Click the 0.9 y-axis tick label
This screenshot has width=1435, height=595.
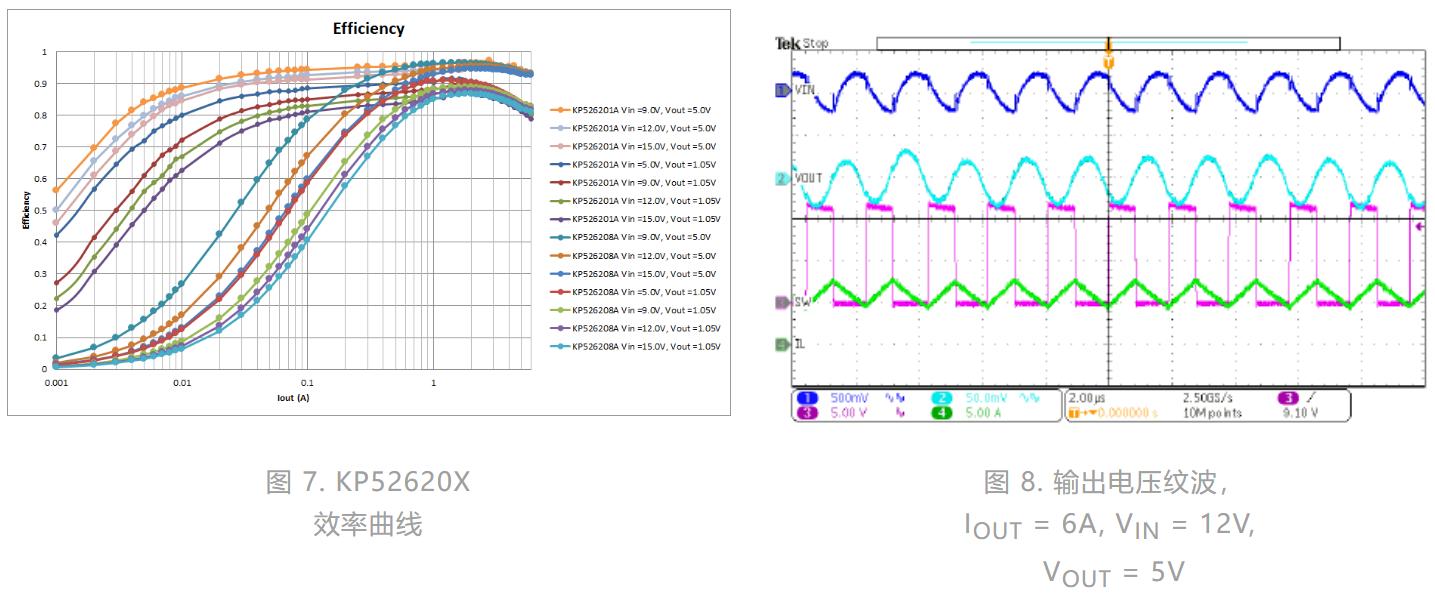[x=40, y=84]
